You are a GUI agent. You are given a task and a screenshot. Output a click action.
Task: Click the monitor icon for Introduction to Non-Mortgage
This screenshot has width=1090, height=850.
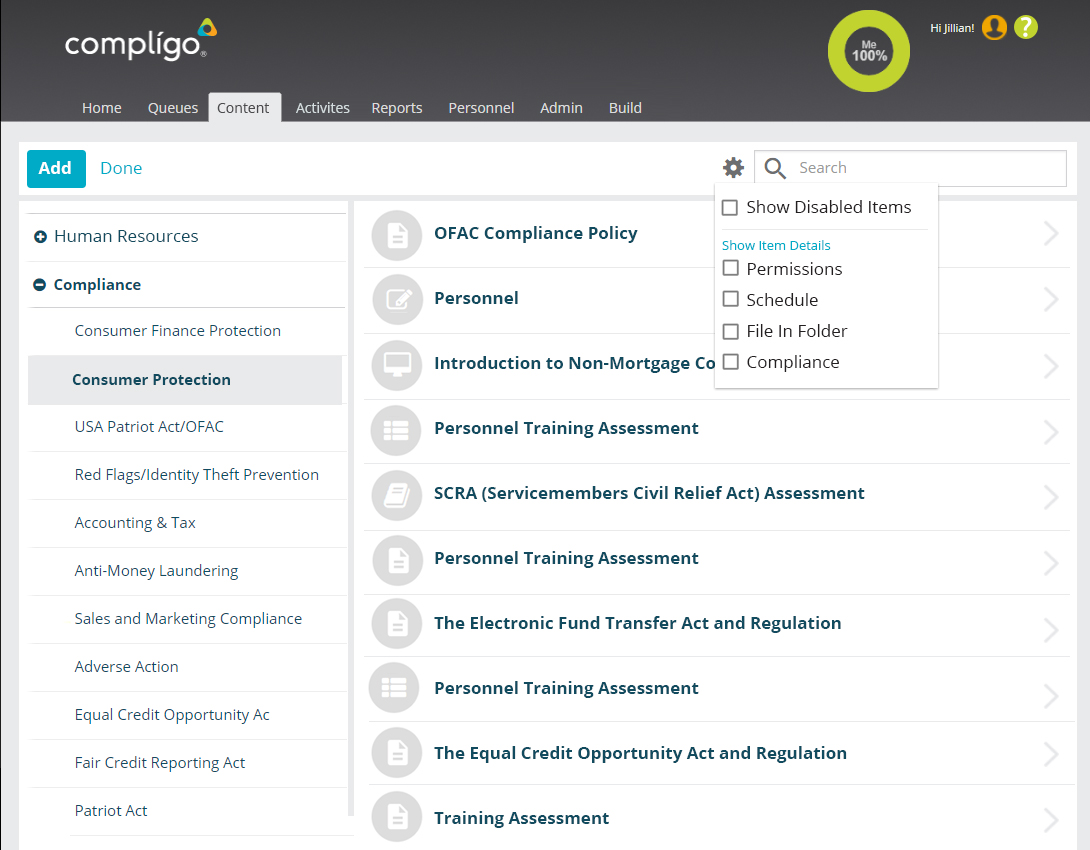pos(397,365)
